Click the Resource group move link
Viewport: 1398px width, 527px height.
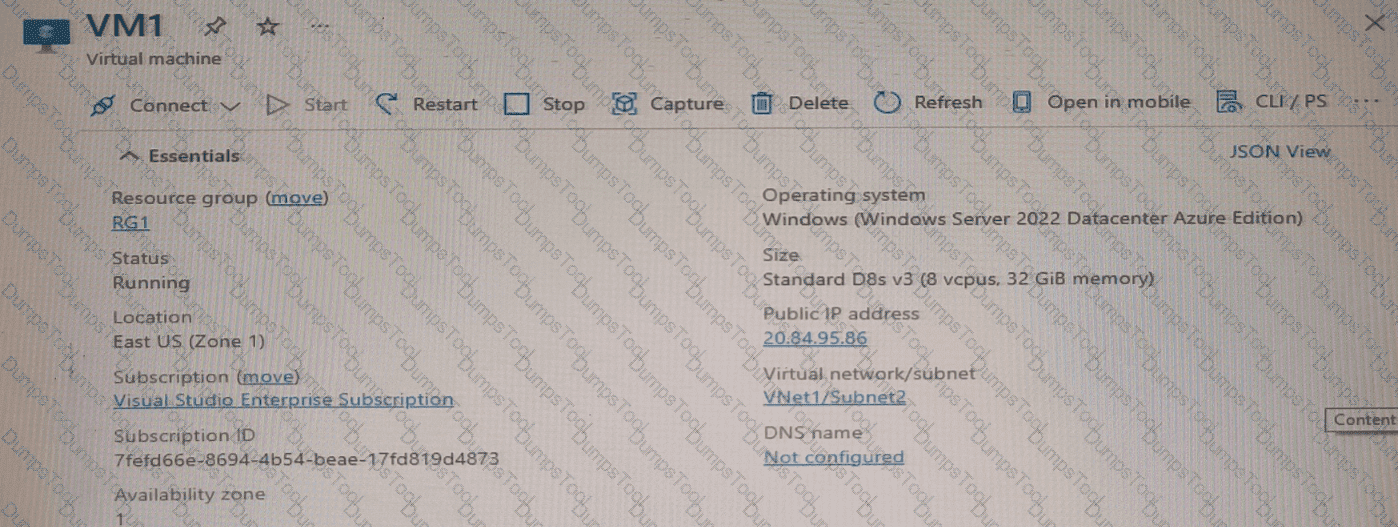[x=297, y=198]
